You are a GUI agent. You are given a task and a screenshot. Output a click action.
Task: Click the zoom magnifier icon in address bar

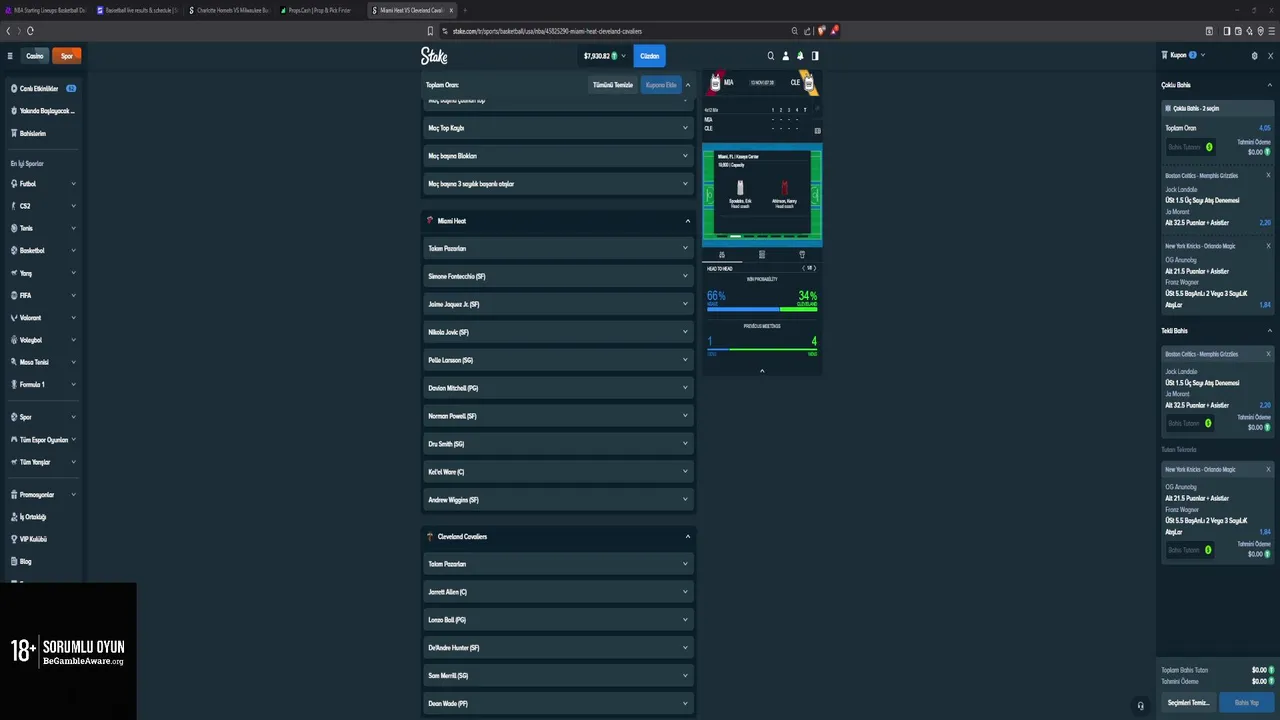pos(795,31)
